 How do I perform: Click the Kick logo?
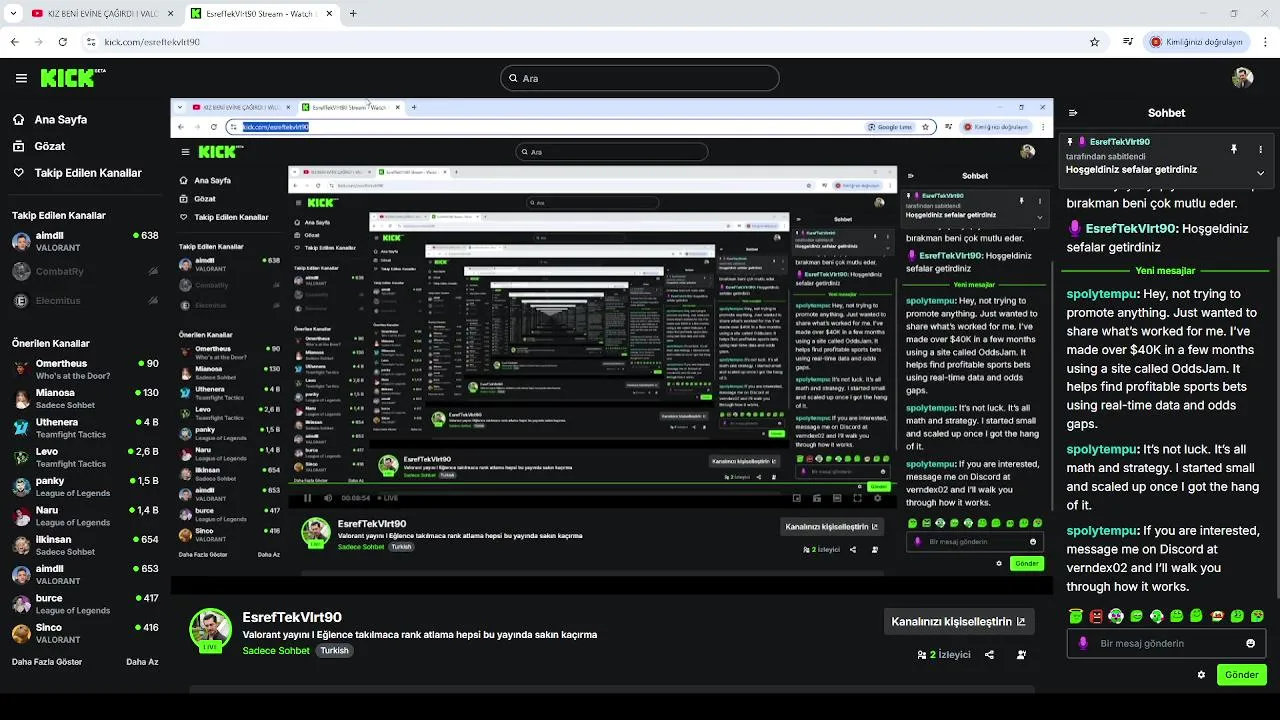coord(73,78)
